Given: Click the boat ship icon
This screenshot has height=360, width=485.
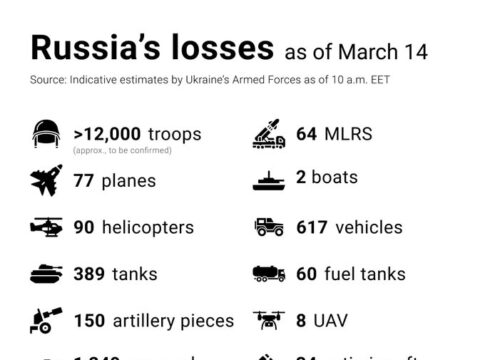Looking at the screenshot, I should [x=269, y=181].
